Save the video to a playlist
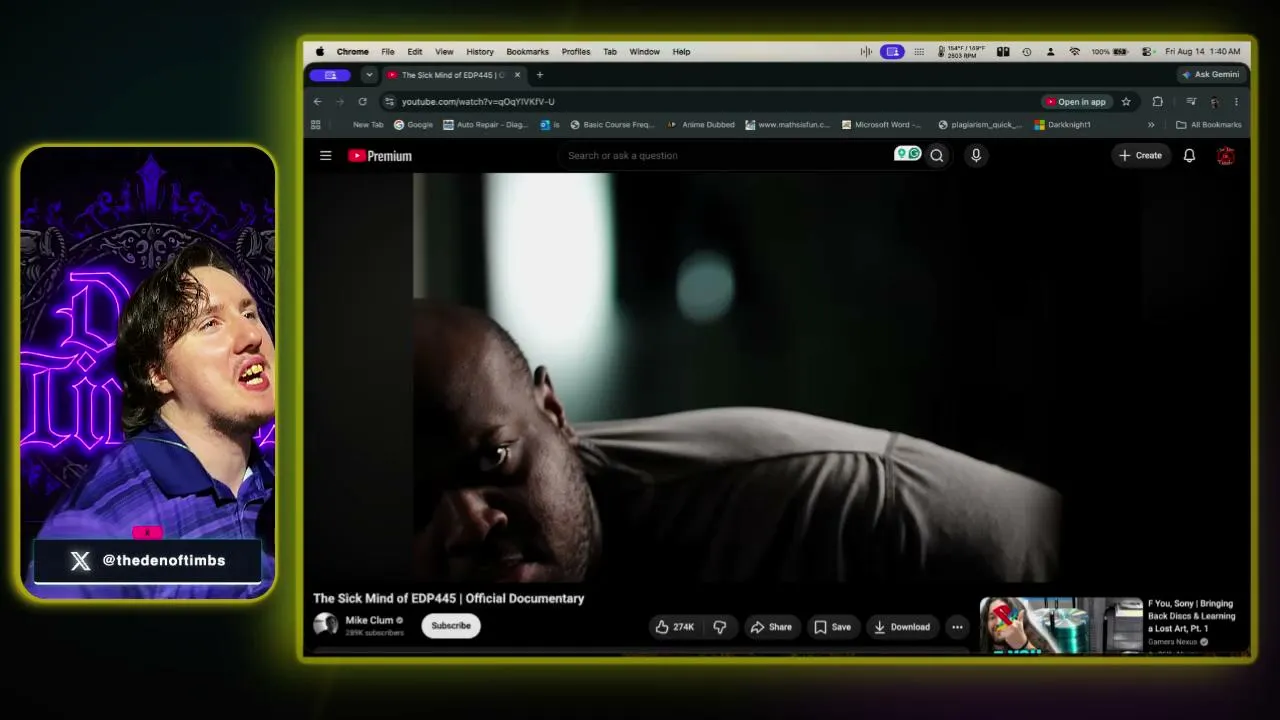This screenshot has width=1280, height=720. [x=832, y=627]
